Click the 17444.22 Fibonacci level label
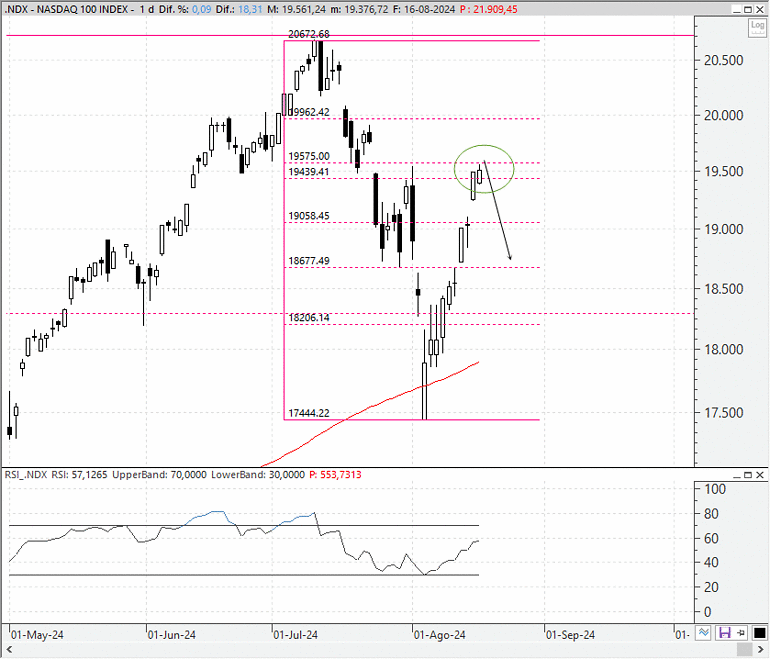The width and height of the screenshot is (770, 659). click(309, 413)
